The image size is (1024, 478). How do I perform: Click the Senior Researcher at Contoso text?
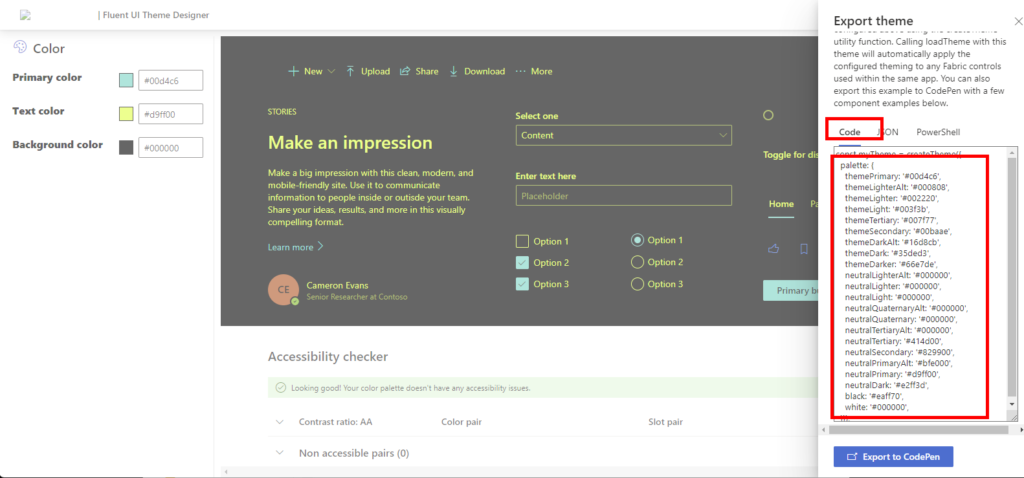click(357, 296)
